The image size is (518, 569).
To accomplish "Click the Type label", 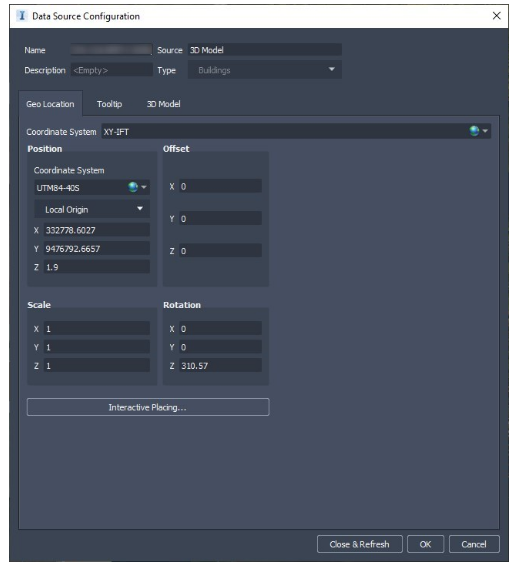I will click(167, 70).
